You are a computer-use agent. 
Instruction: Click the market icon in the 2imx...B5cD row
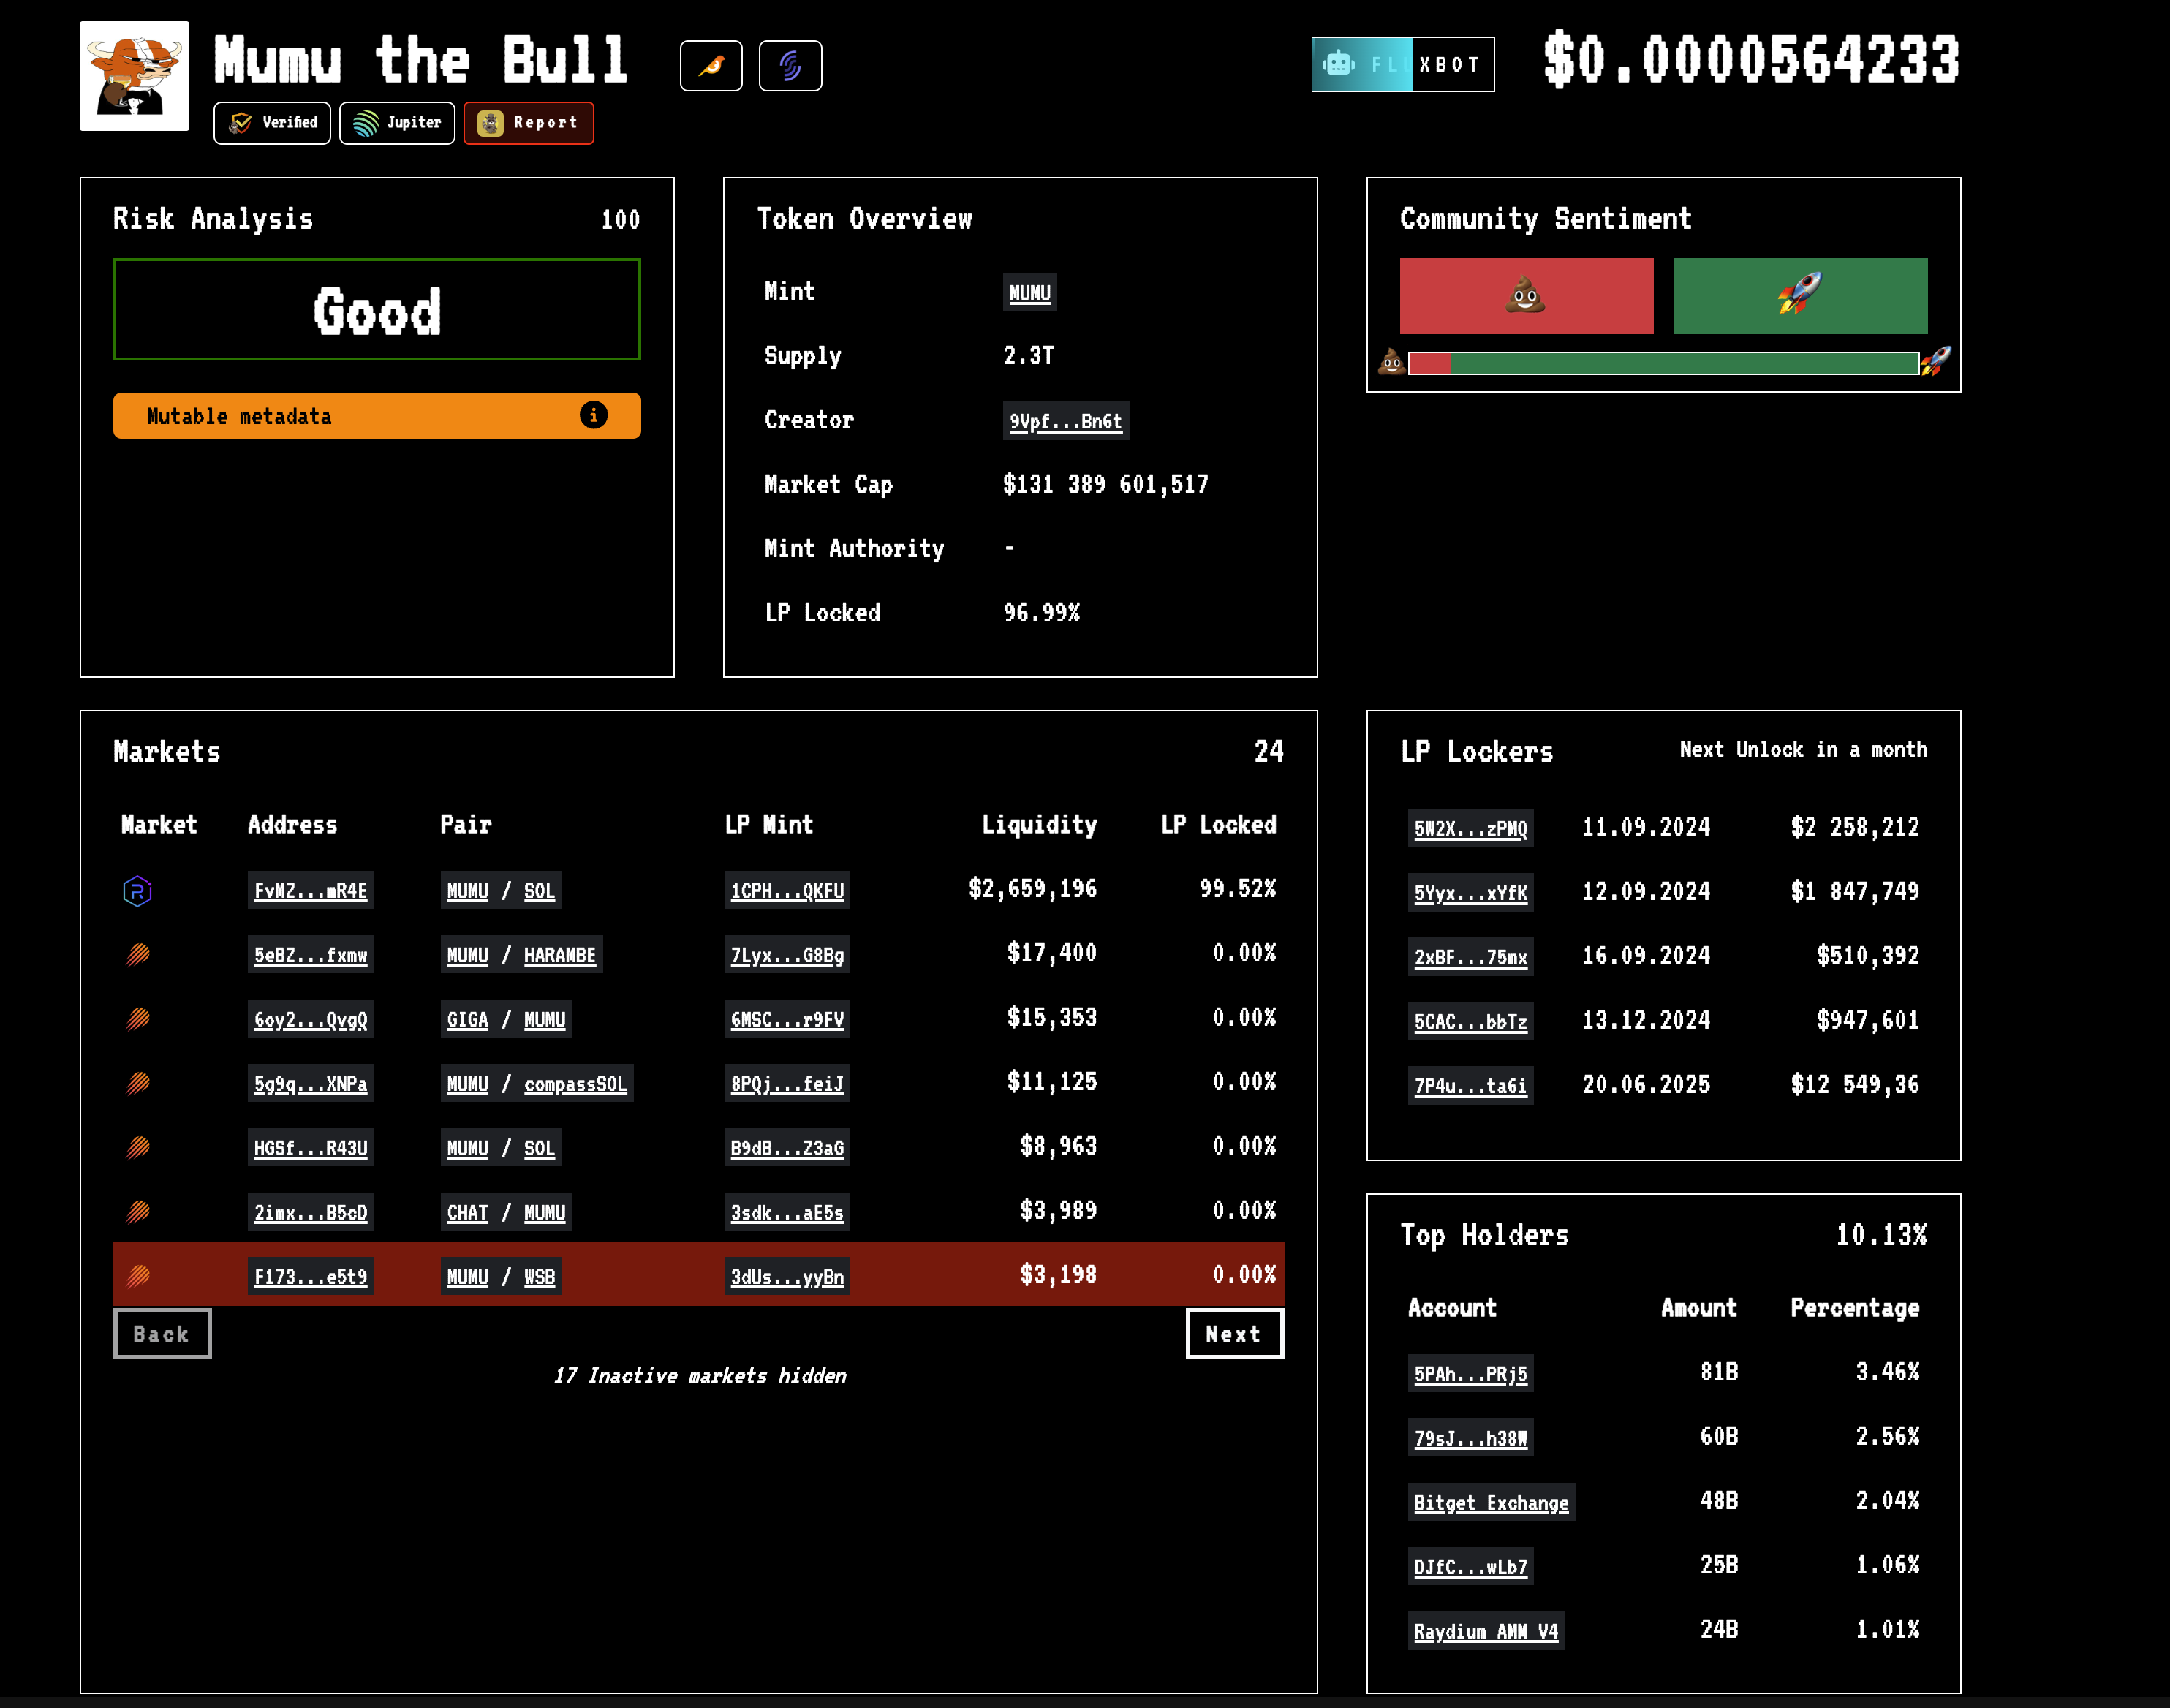(x=138, y=1212)
